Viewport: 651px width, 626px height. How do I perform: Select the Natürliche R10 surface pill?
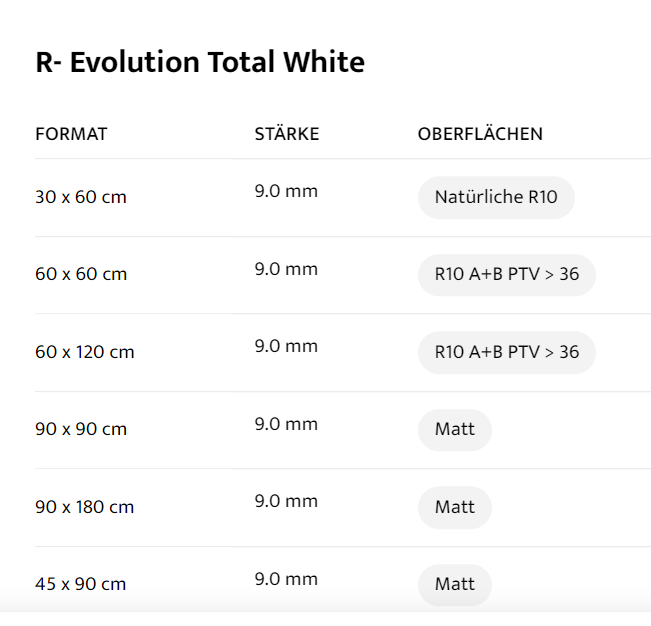point(496,197)
